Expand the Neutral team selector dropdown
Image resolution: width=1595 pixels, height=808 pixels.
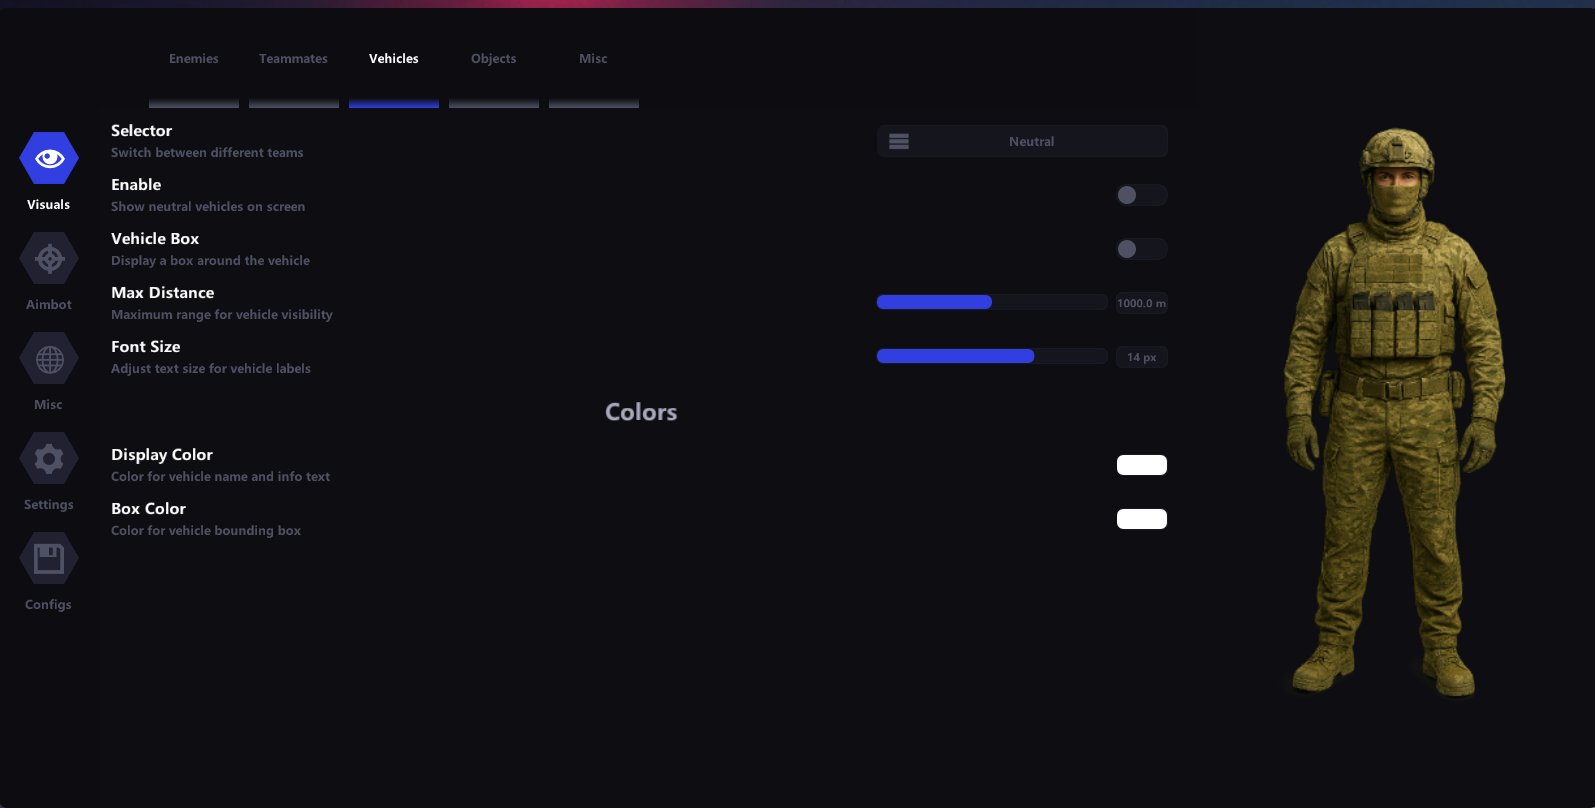pos(1031,142)
